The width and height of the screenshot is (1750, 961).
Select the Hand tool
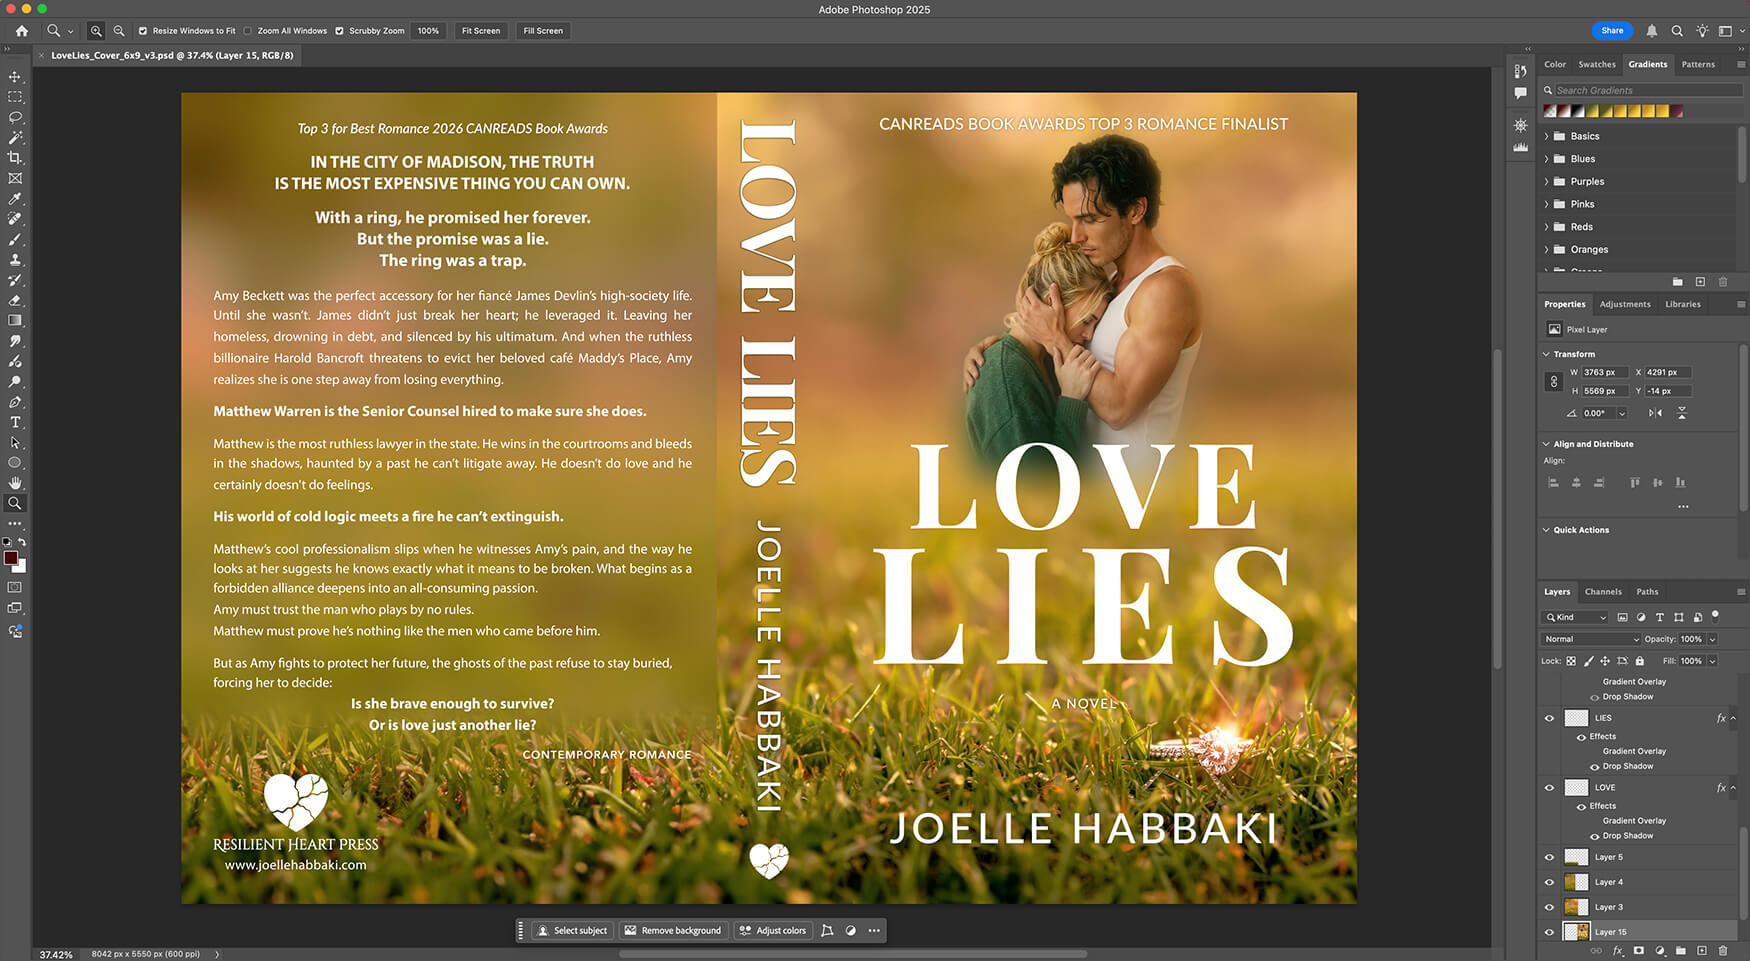[x=15, y=483]
